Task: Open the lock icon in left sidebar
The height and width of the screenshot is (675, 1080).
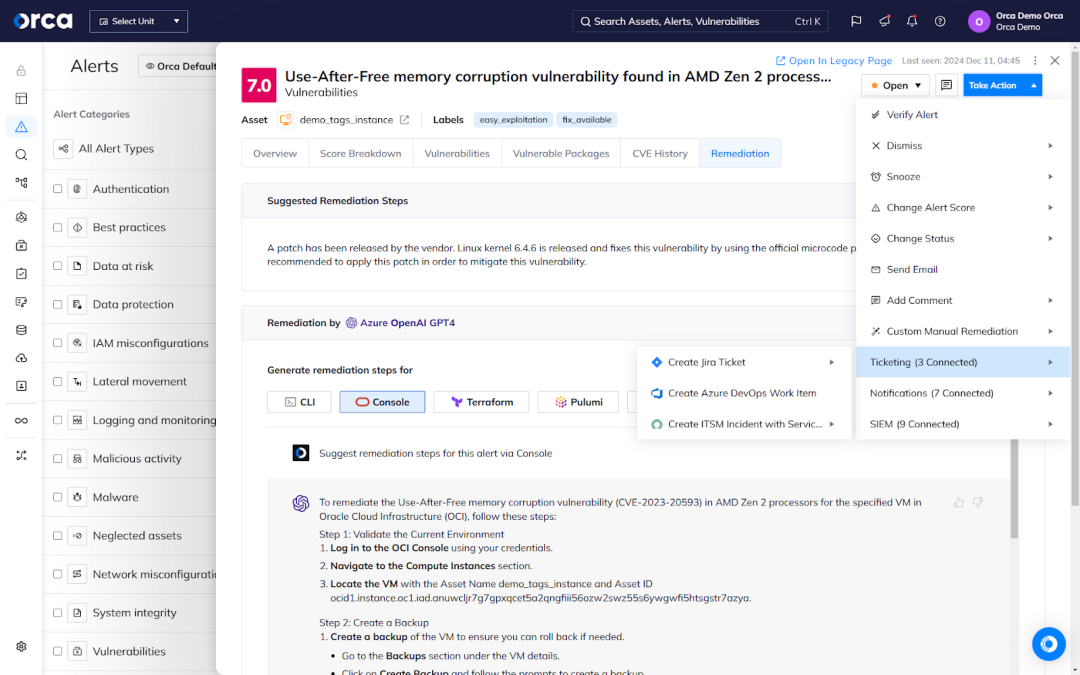Action: pyautogui.click(x=21, y=70)
